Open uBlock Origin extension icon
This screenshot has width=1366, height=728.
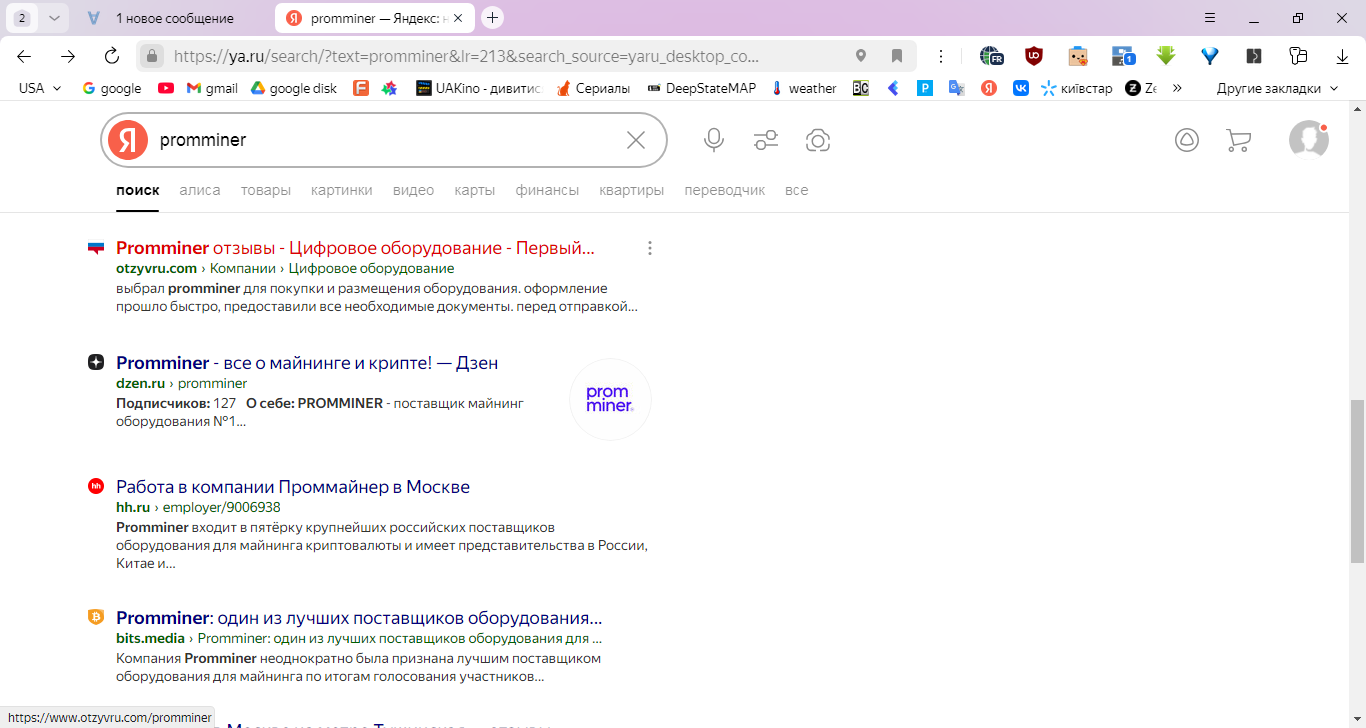point(1034,56)
